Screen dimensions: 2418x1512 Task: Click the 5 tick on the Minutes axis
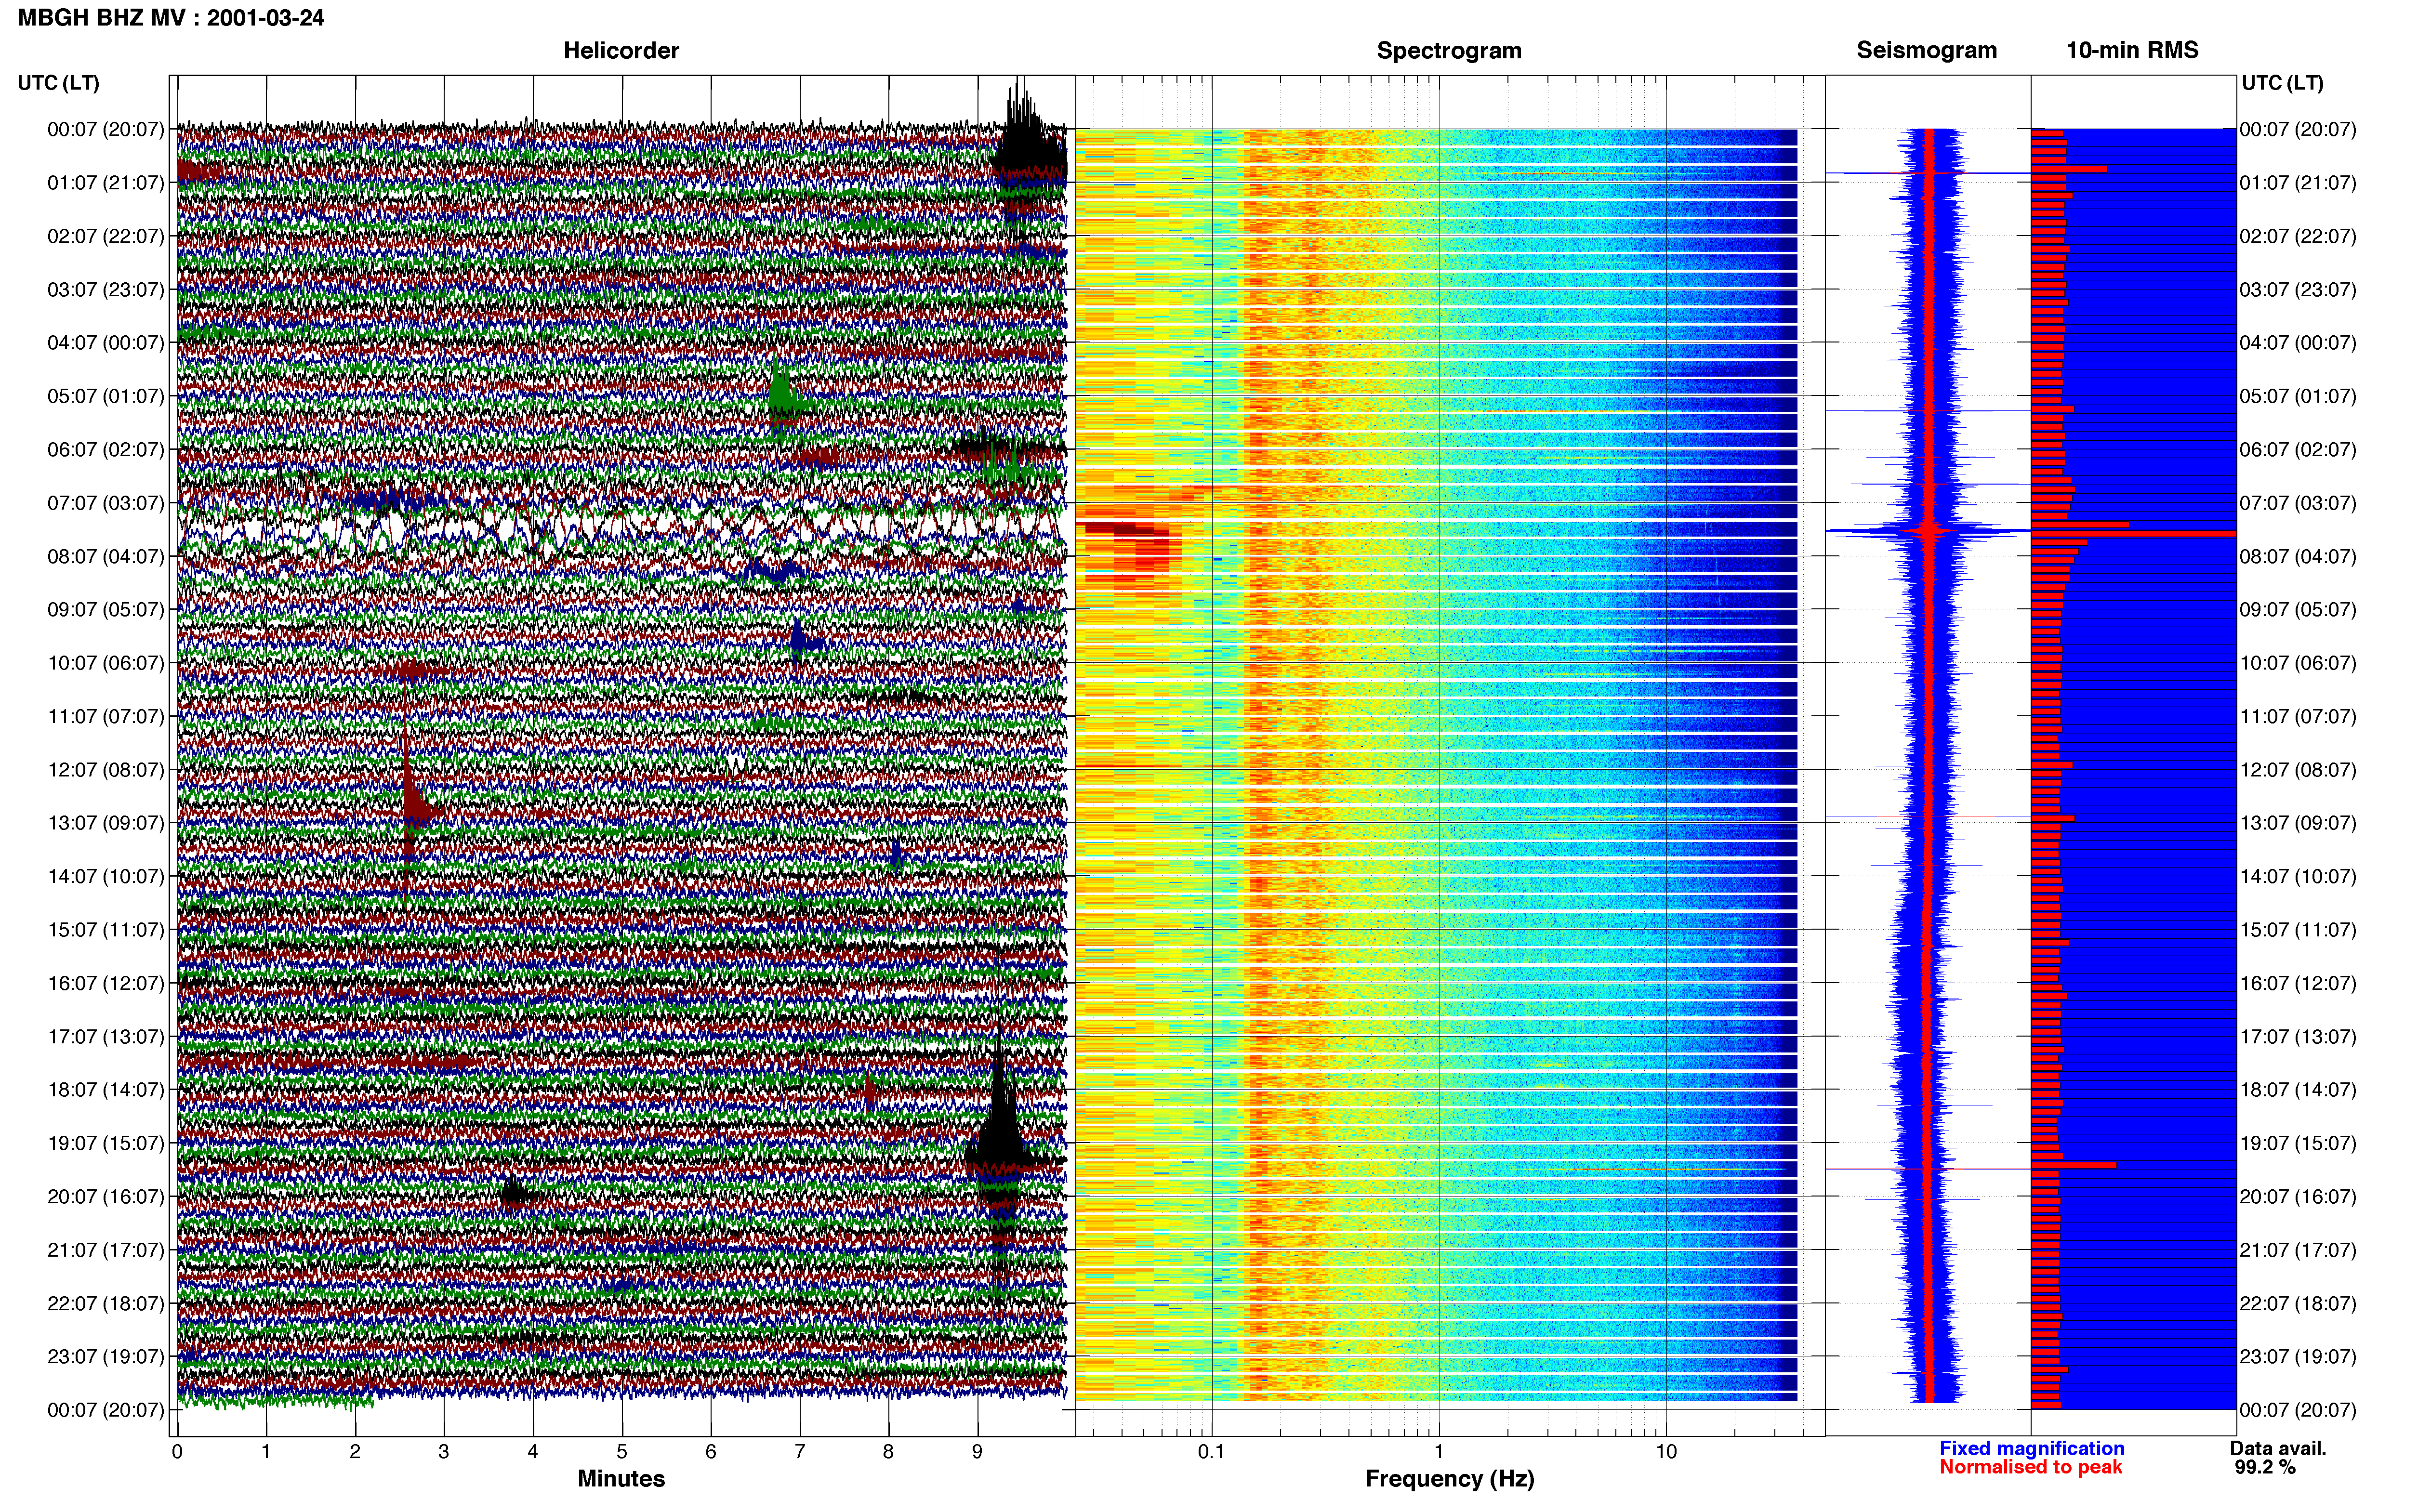pos(622,1452)
